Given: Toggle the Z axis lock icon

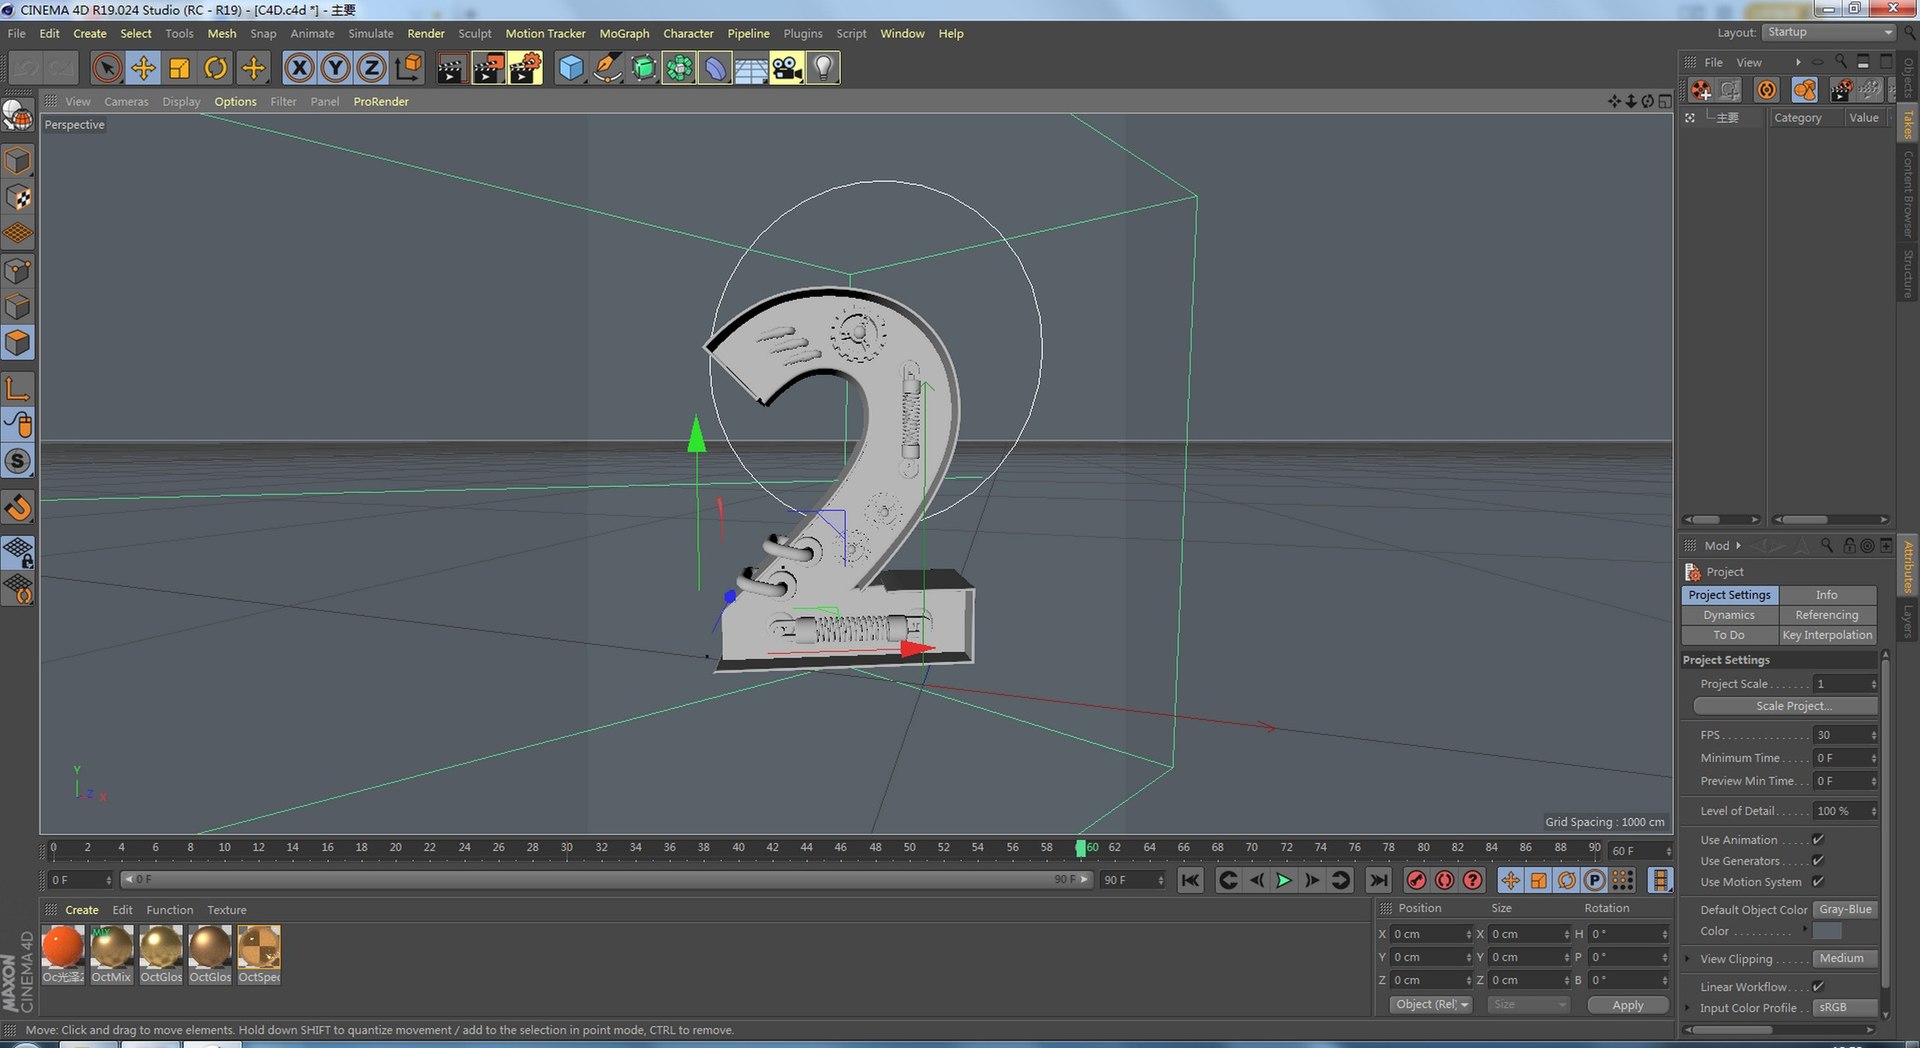Looking at the screenshot, I should pyautogui.click(x=371, y=68).
